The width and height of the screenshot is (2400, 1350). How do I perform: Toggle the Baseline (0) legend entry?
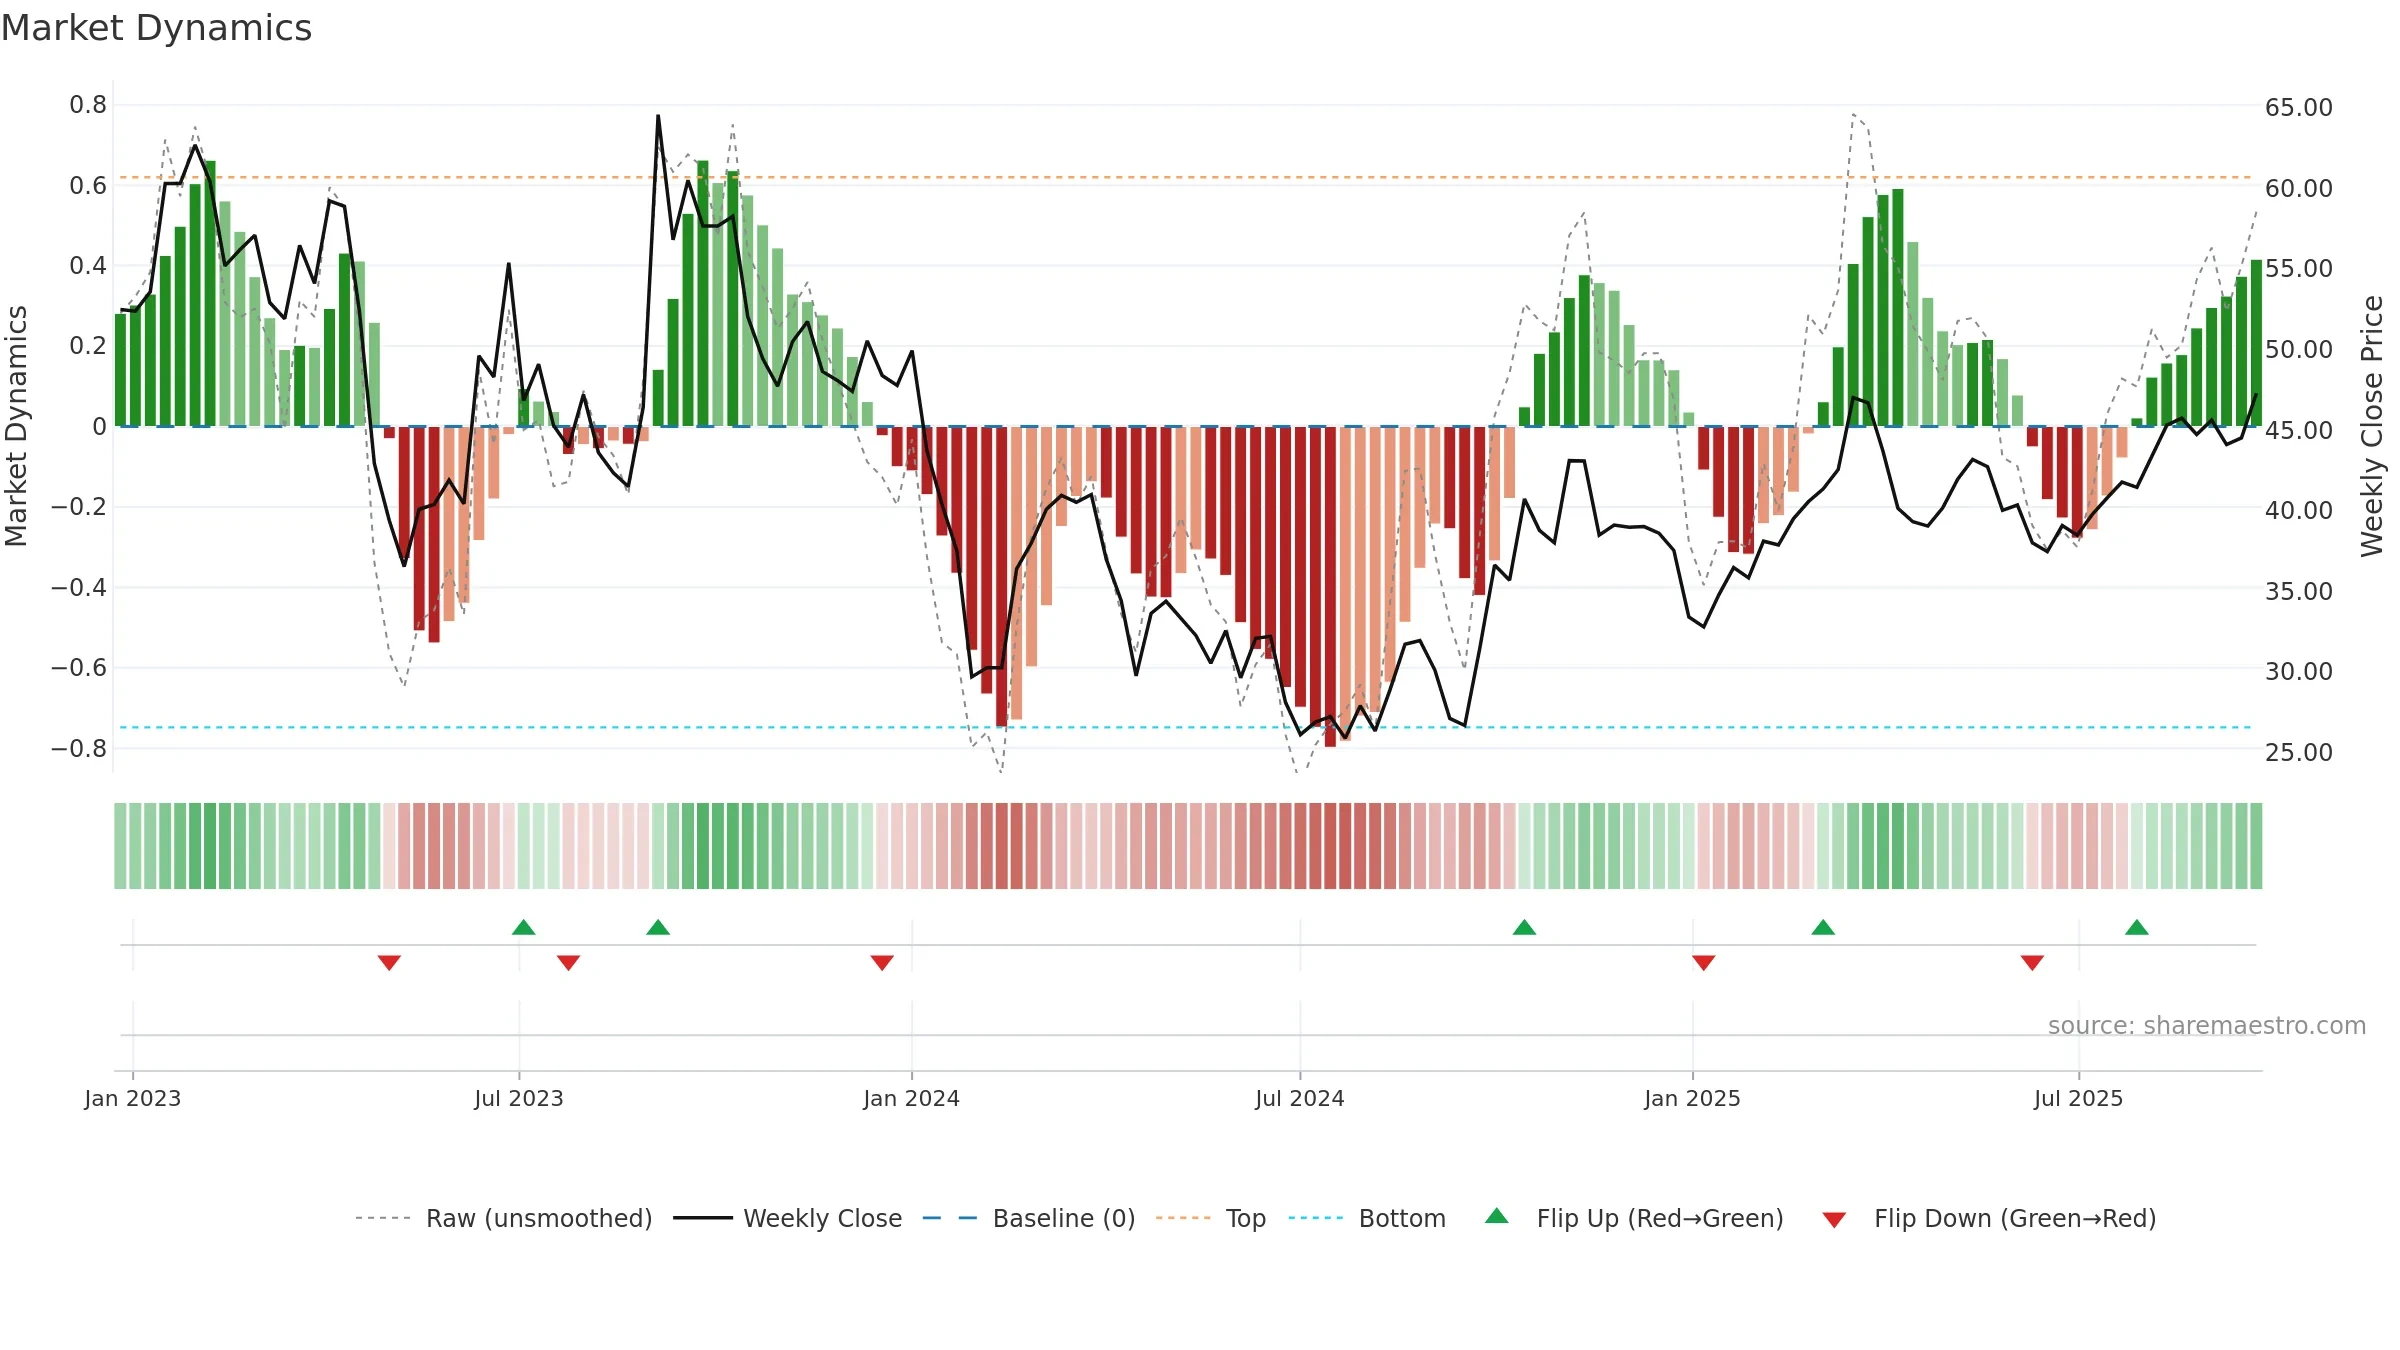(x=1028, y=1218)
